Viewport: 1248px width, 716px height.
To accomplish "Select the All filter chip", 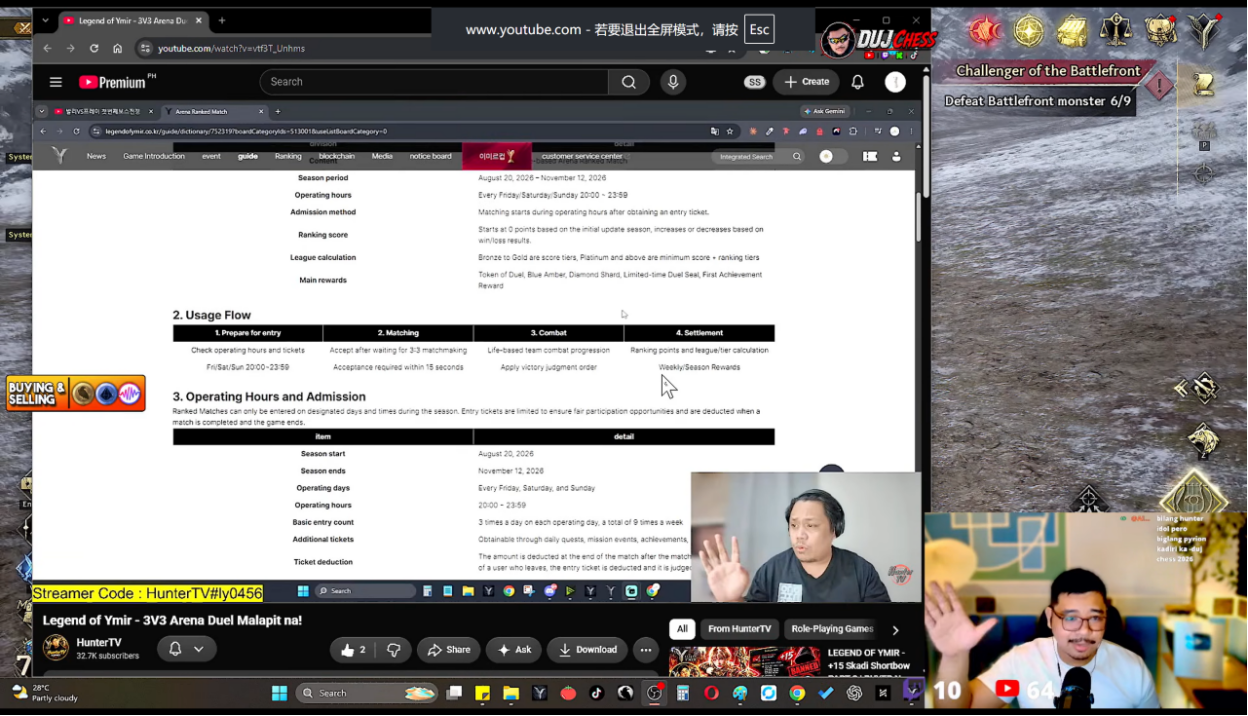I will click(682, 629).
